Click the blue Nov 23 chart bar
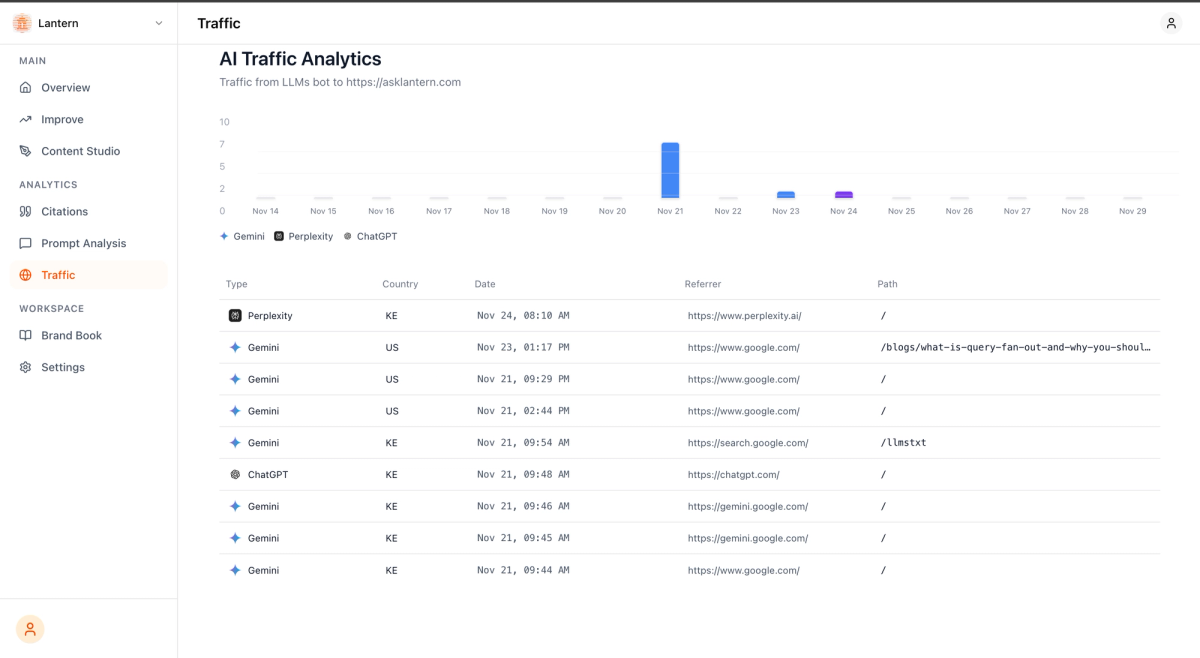 [786, 195]
